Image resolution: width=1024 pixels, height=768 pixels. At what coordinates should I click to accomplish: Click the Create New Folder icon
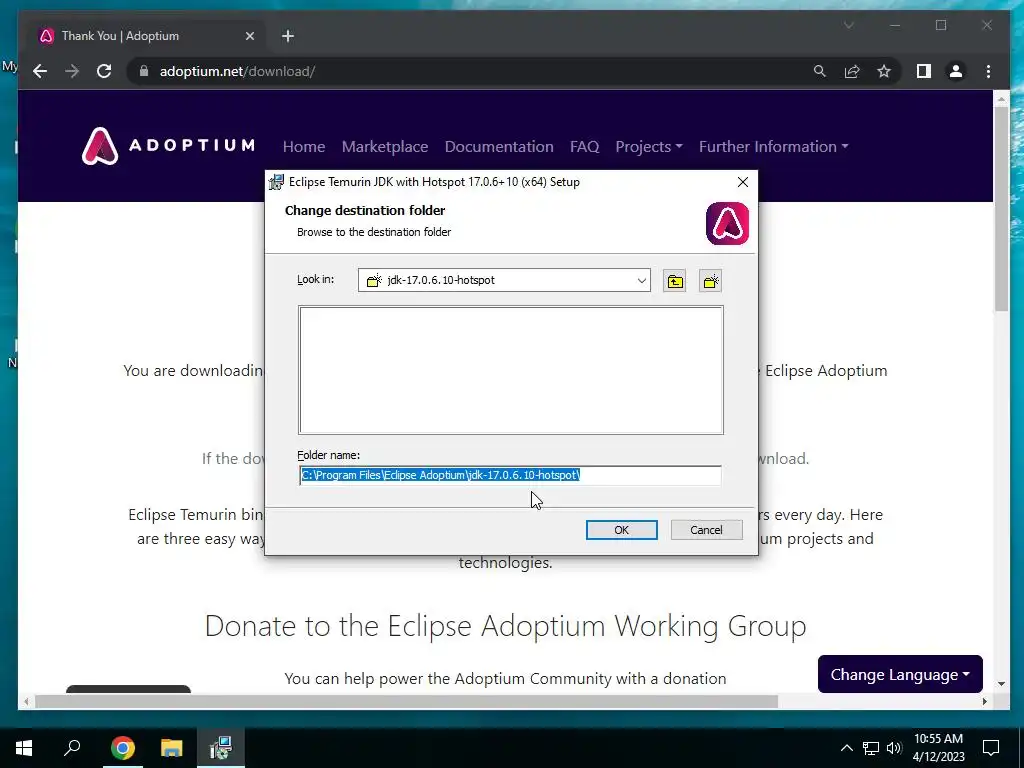coord(711,281)
